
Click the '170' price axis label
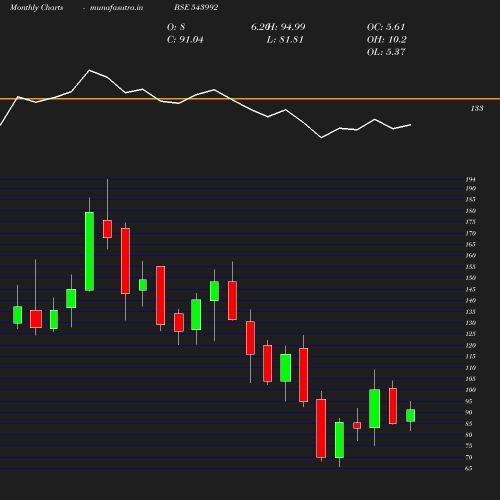pyautogui.click(x=470, y=233)
